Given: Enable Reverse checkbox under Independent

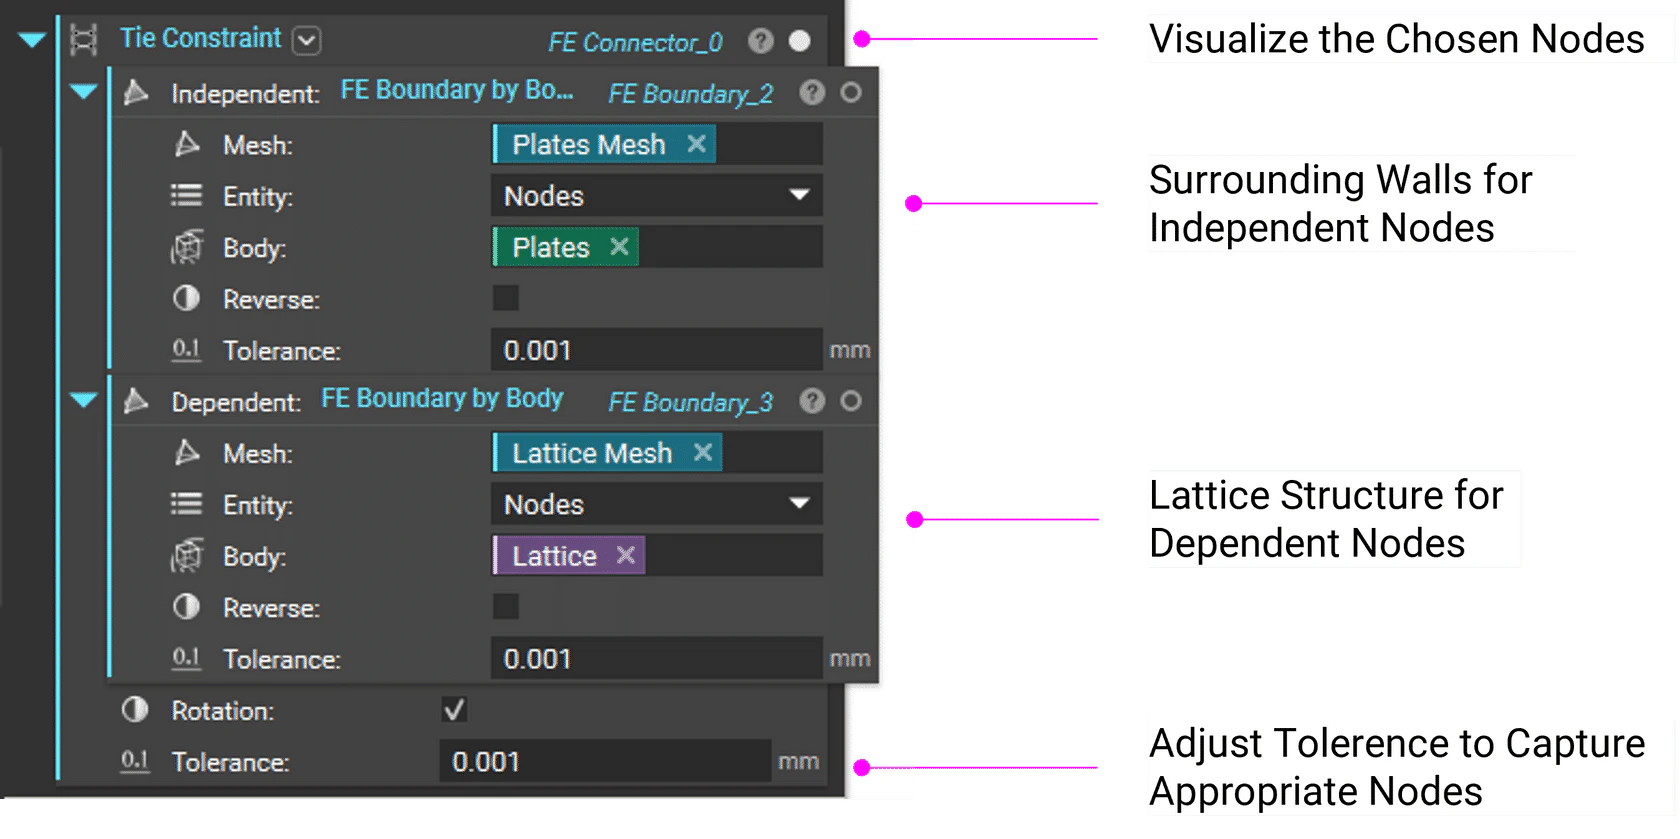Looking at the screenshot, I should pos(506,298).
